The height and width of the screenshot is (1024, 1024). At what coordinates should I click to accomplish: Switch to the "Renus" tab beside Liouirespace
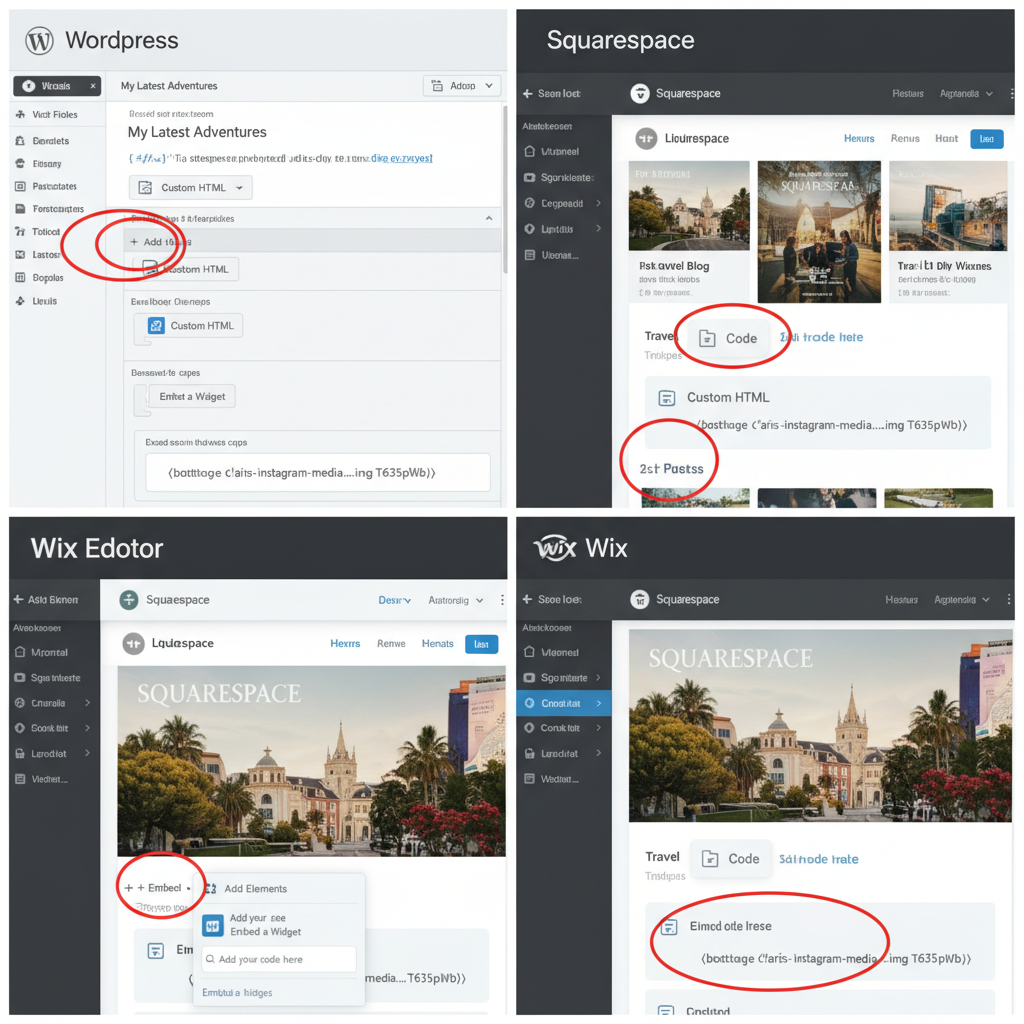click(x=905, y=138)
